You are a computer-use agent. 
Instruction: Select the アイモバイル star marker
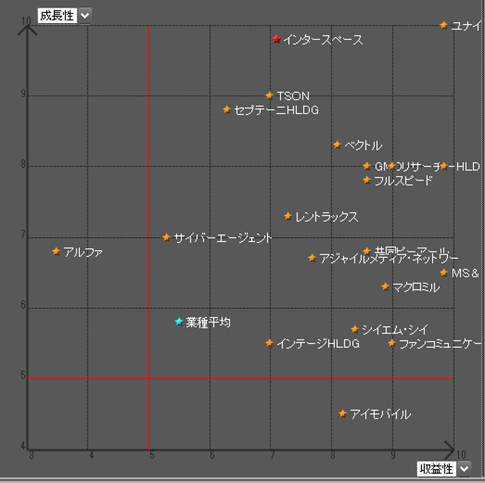pos(343,414)
